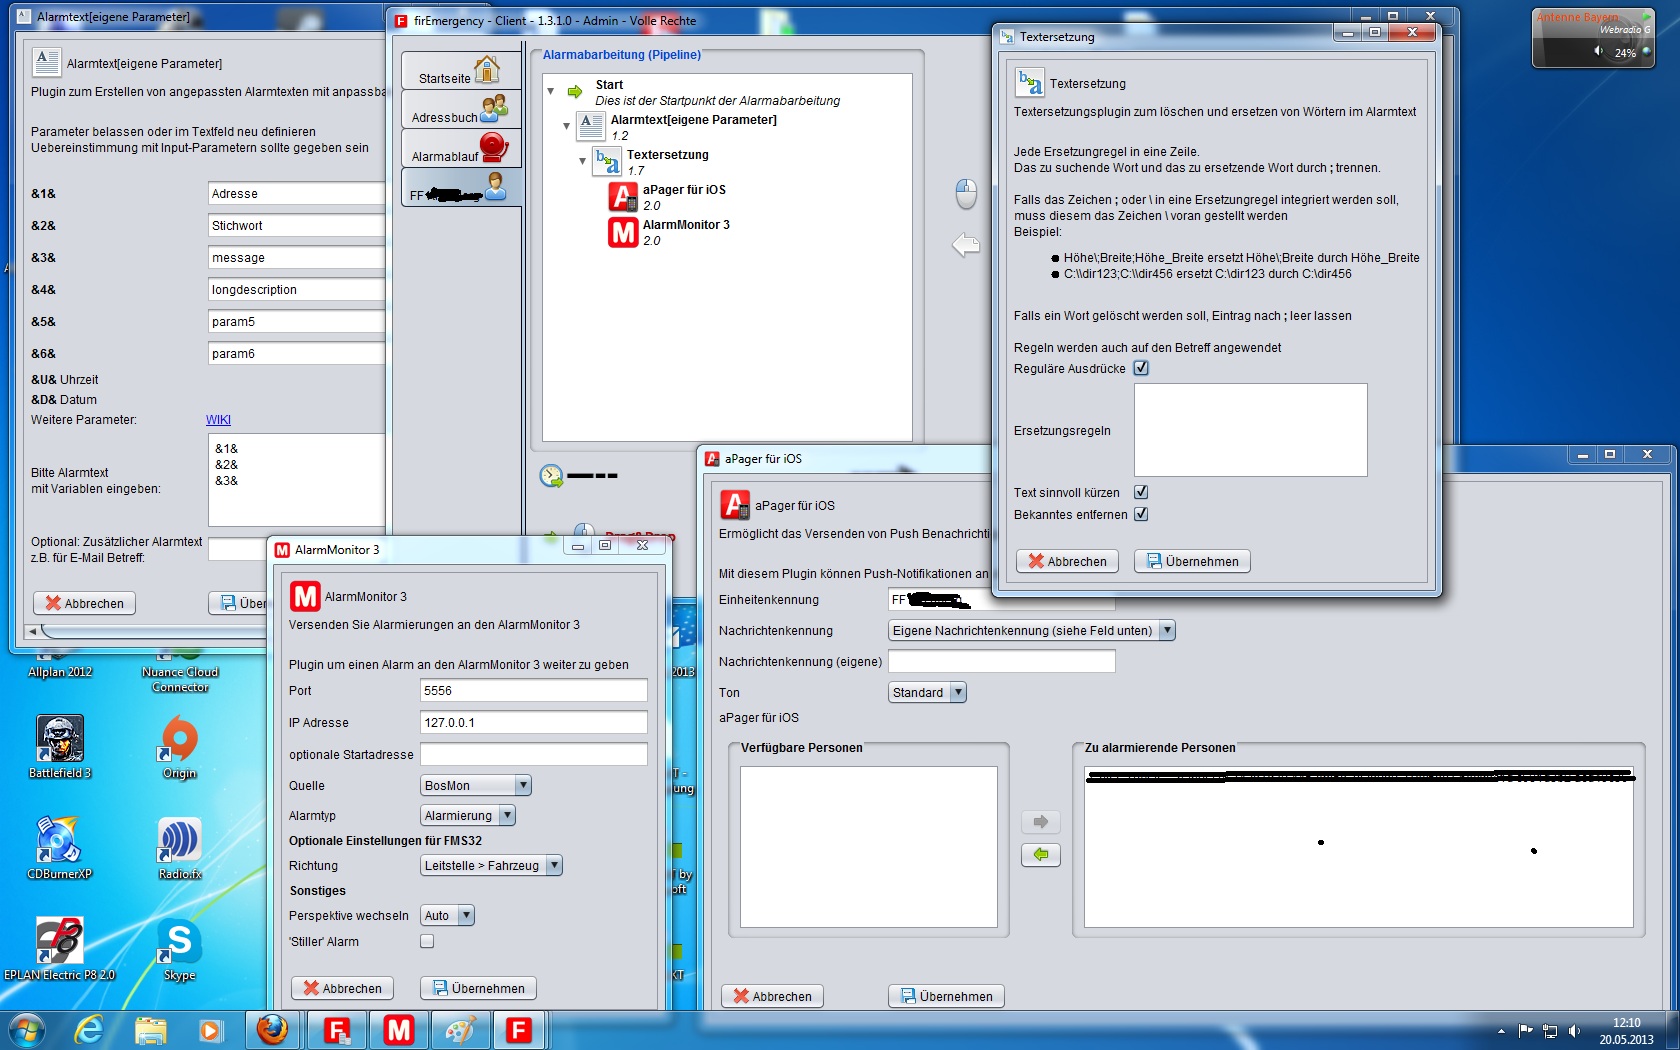Click the left arrow beside the pipeline panel
The width and height of the screenshot is (1680, 1050).
click(x=965, y=244)
